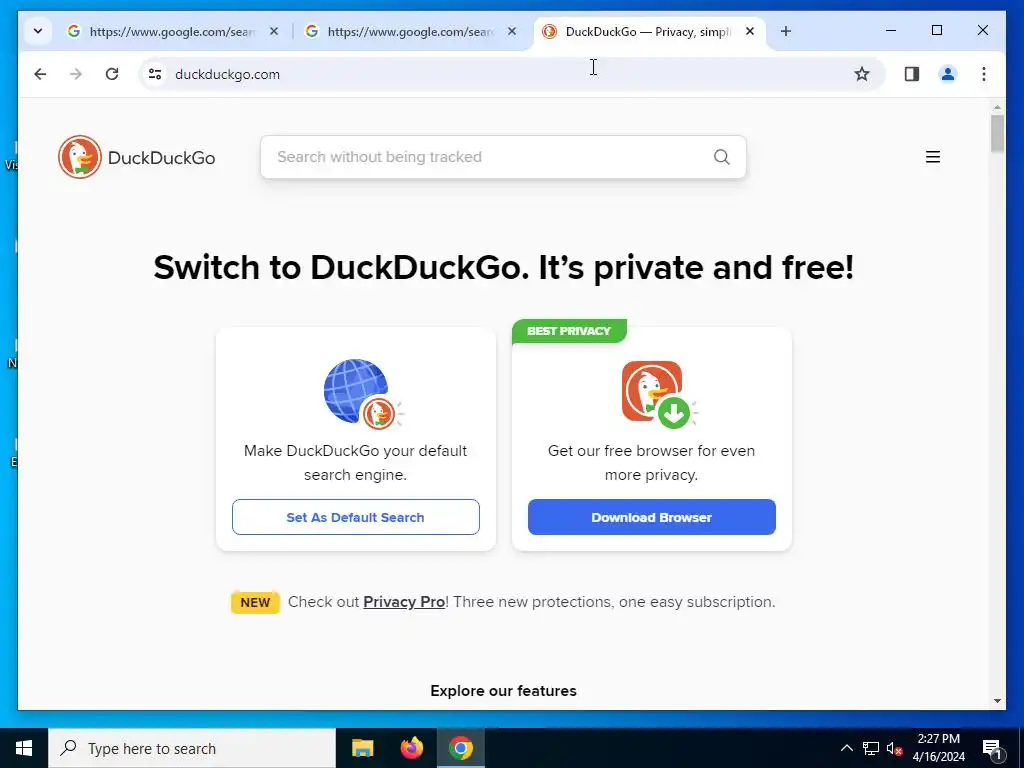
Task: Click the taskbar 'Type here to search' box
Action: point(192,748)
